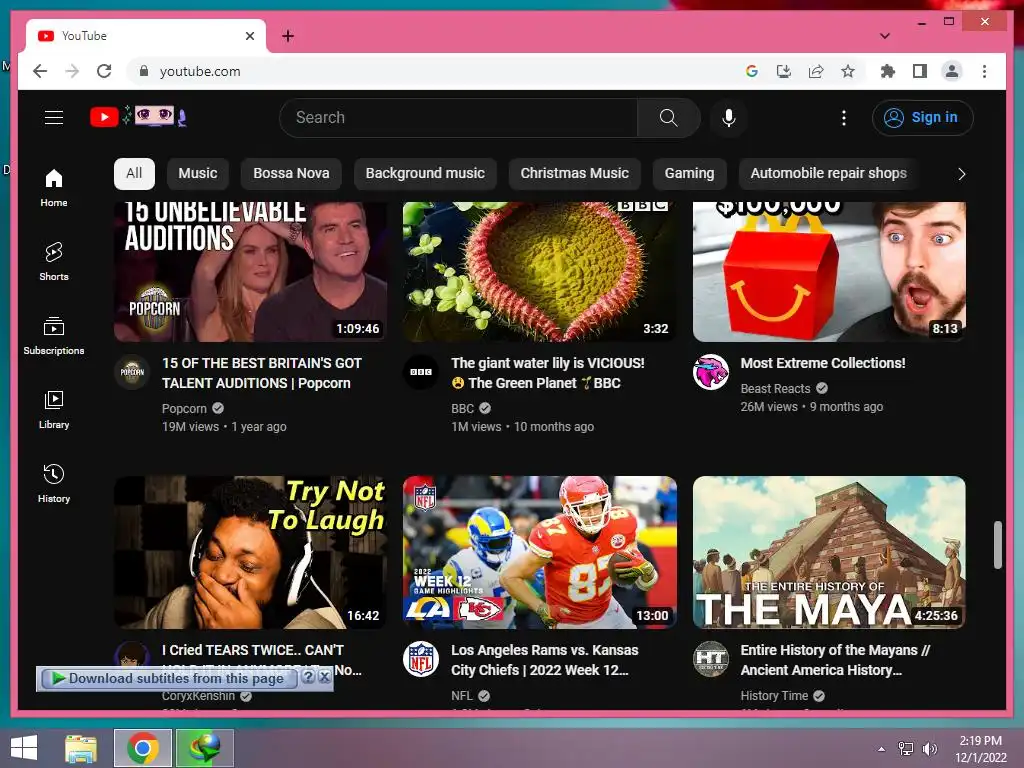Visit Popcorn channel name
1024x768 pixels.
click(x=184, y=408)
